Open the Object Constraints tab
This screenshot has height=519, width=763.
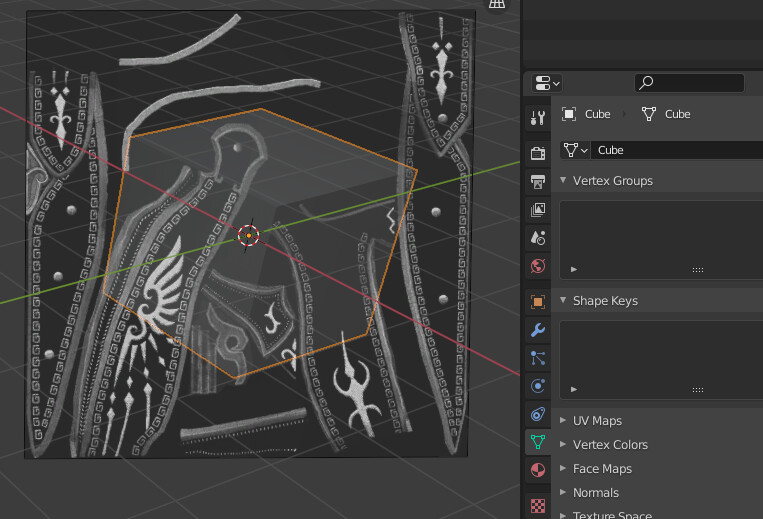click(538, 414)
